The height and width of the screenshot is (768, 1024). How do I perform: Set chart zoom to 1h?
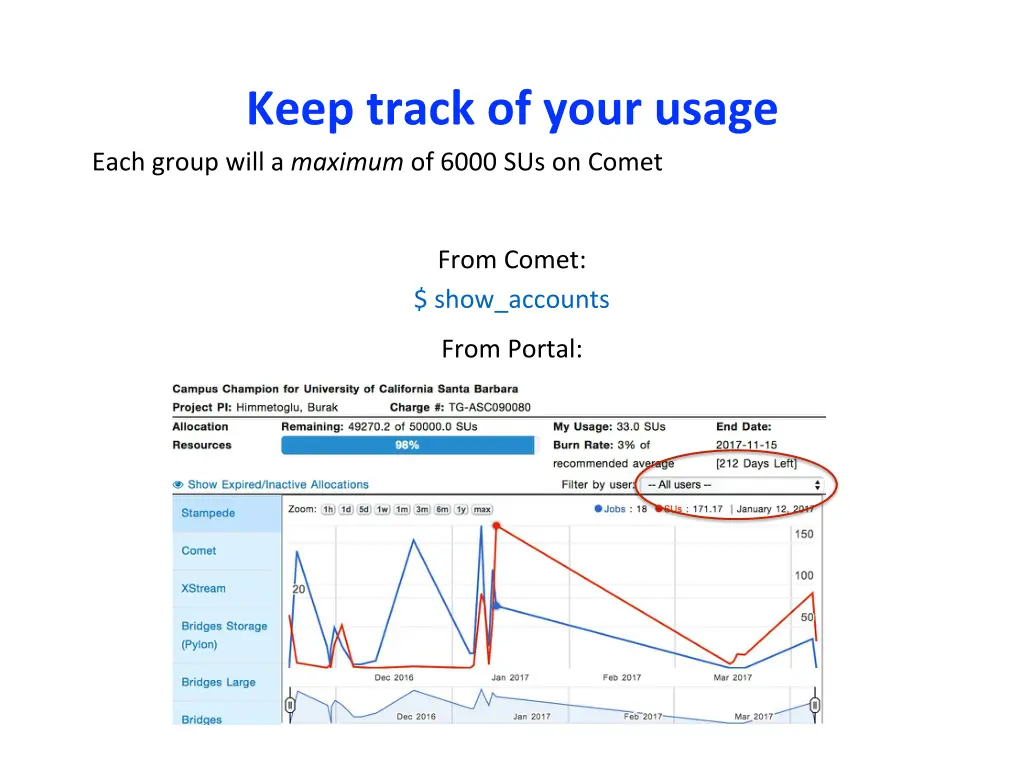[x=328, y=509]
